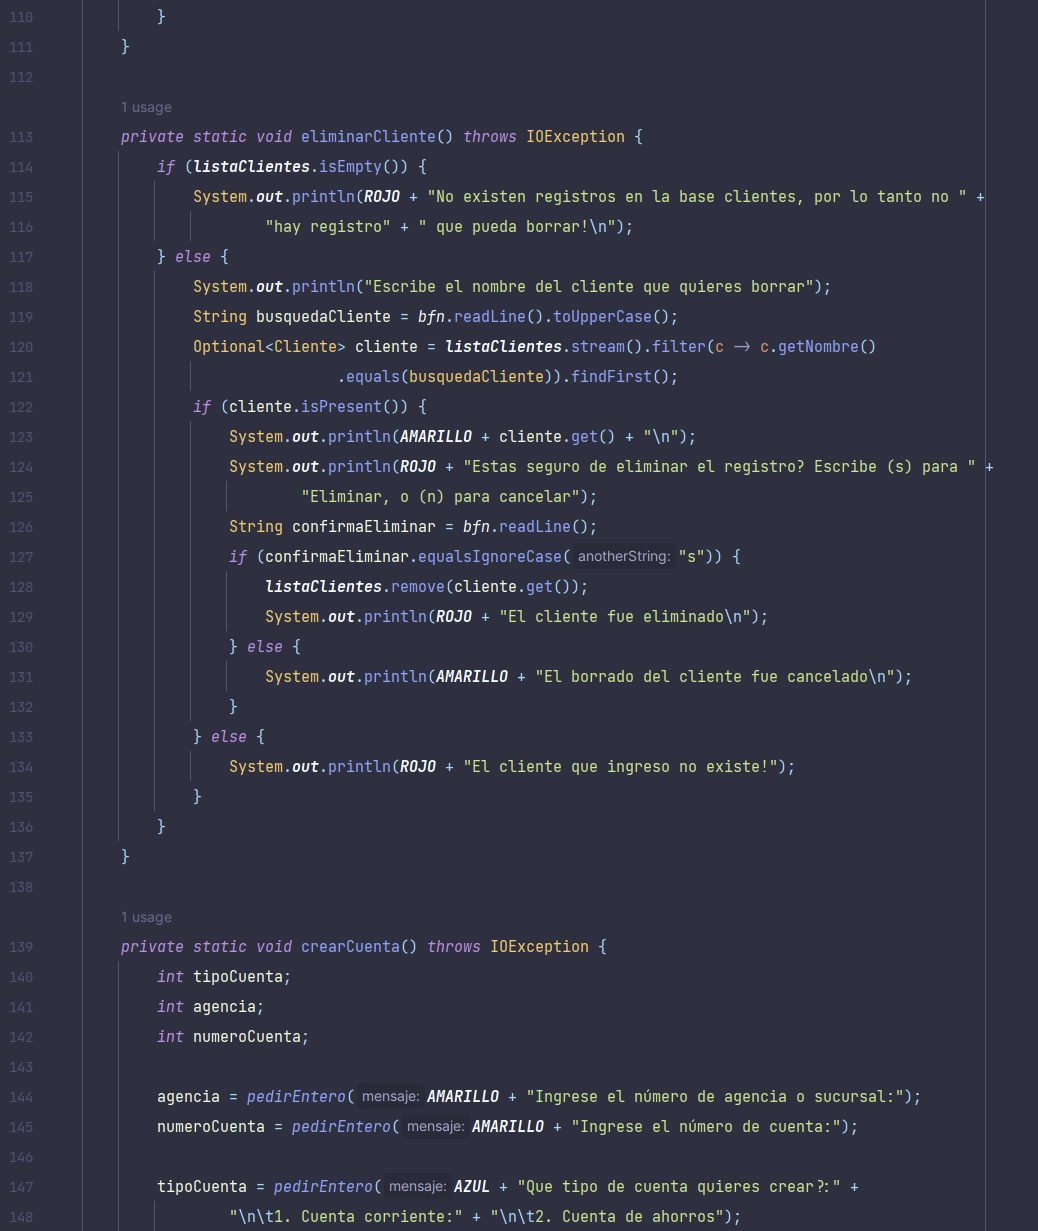Click getNombre on line 120

(819, 347)
